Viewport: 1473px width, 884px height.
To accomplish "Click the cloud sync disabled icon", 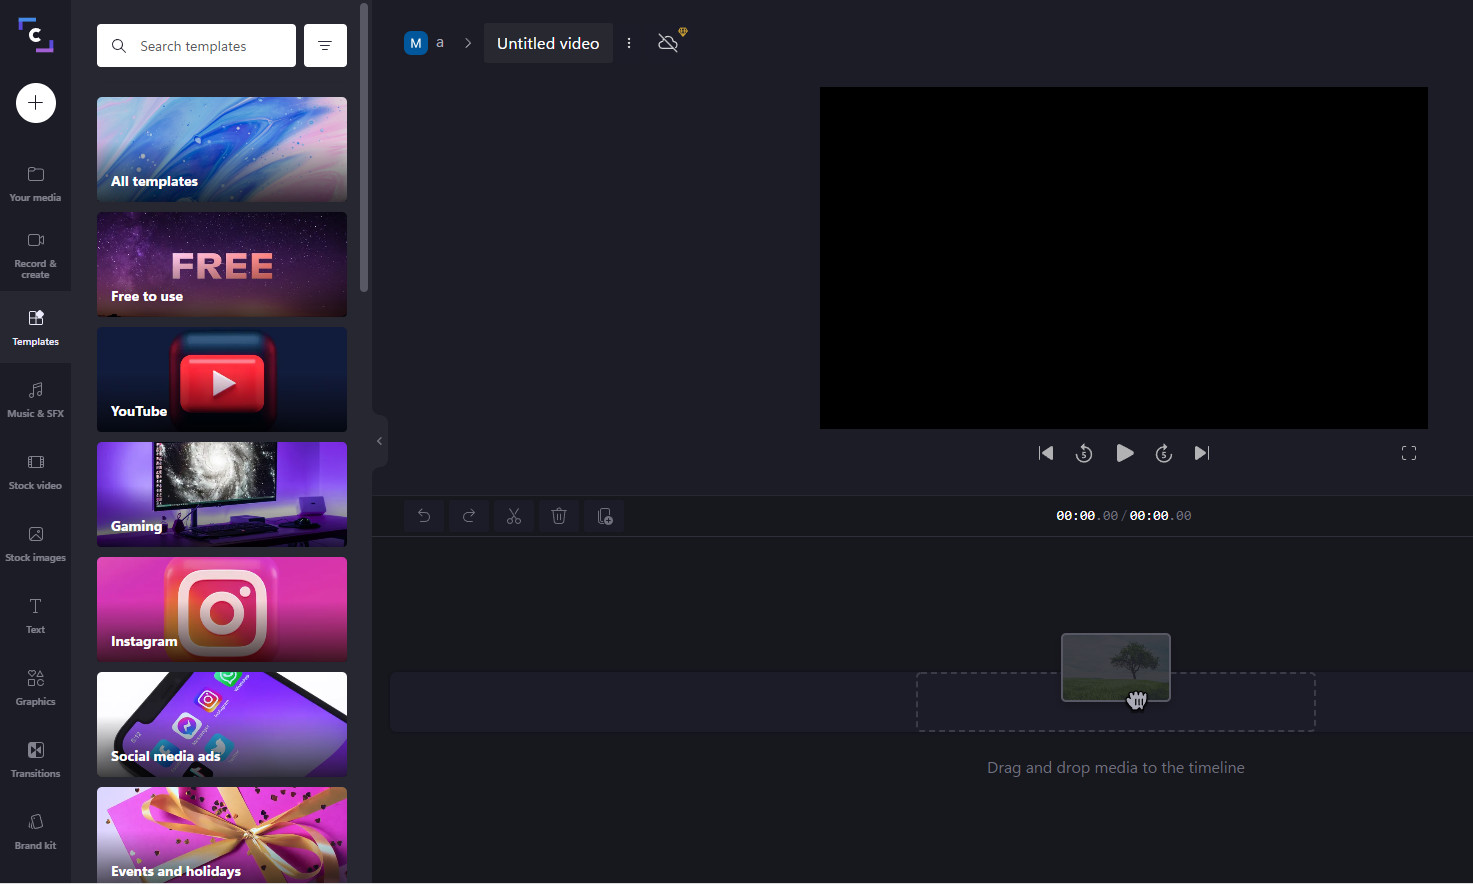I will pyautogui.click(x=669, y=43).
